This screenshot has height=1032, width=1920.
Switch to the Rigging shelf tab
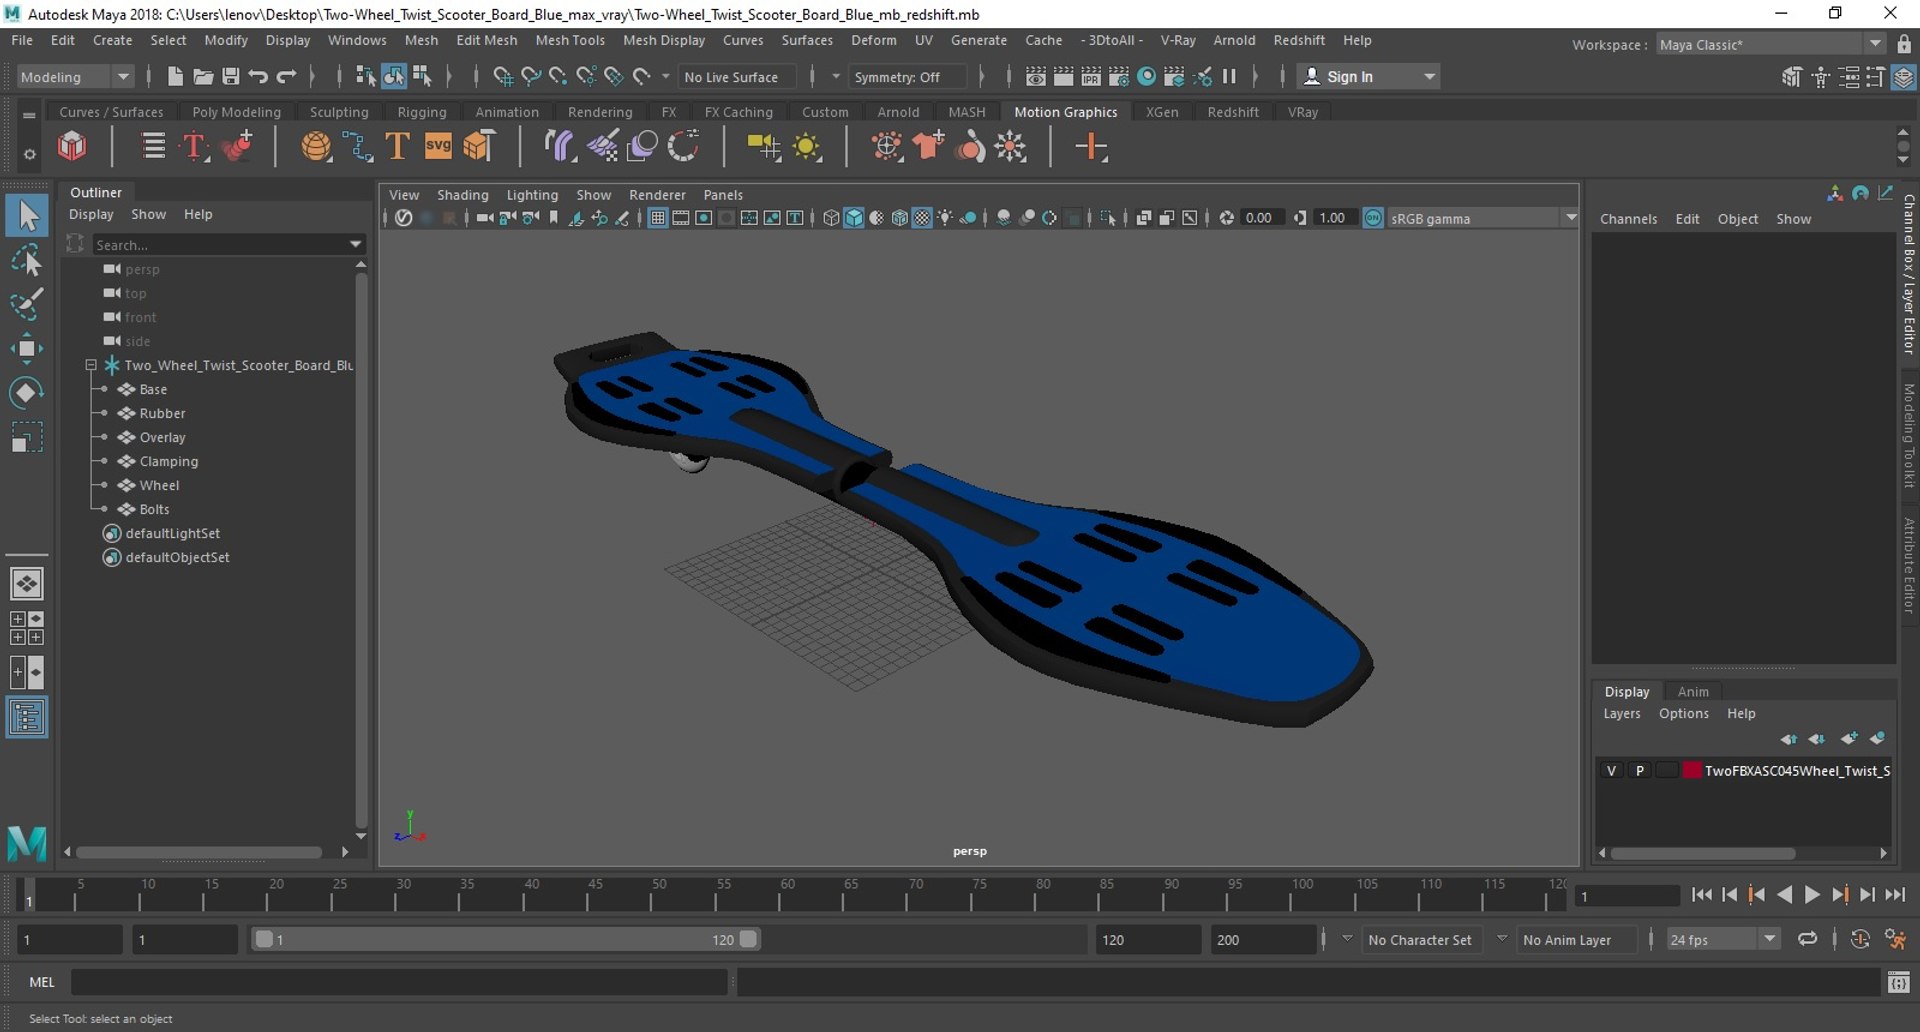[422, 112]
